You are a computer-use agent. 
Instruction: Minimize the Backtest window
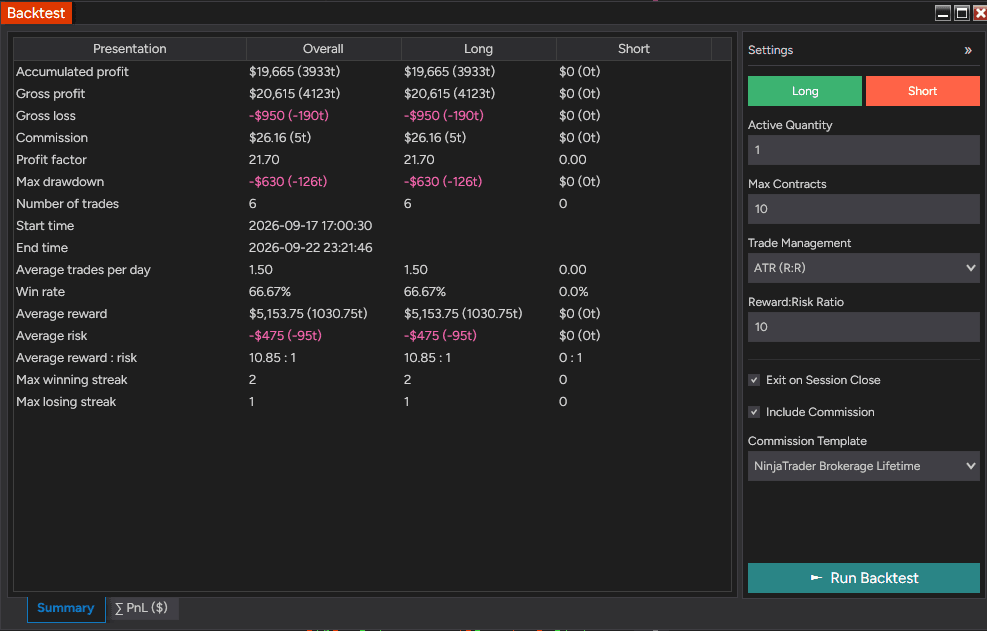point(942,13)
